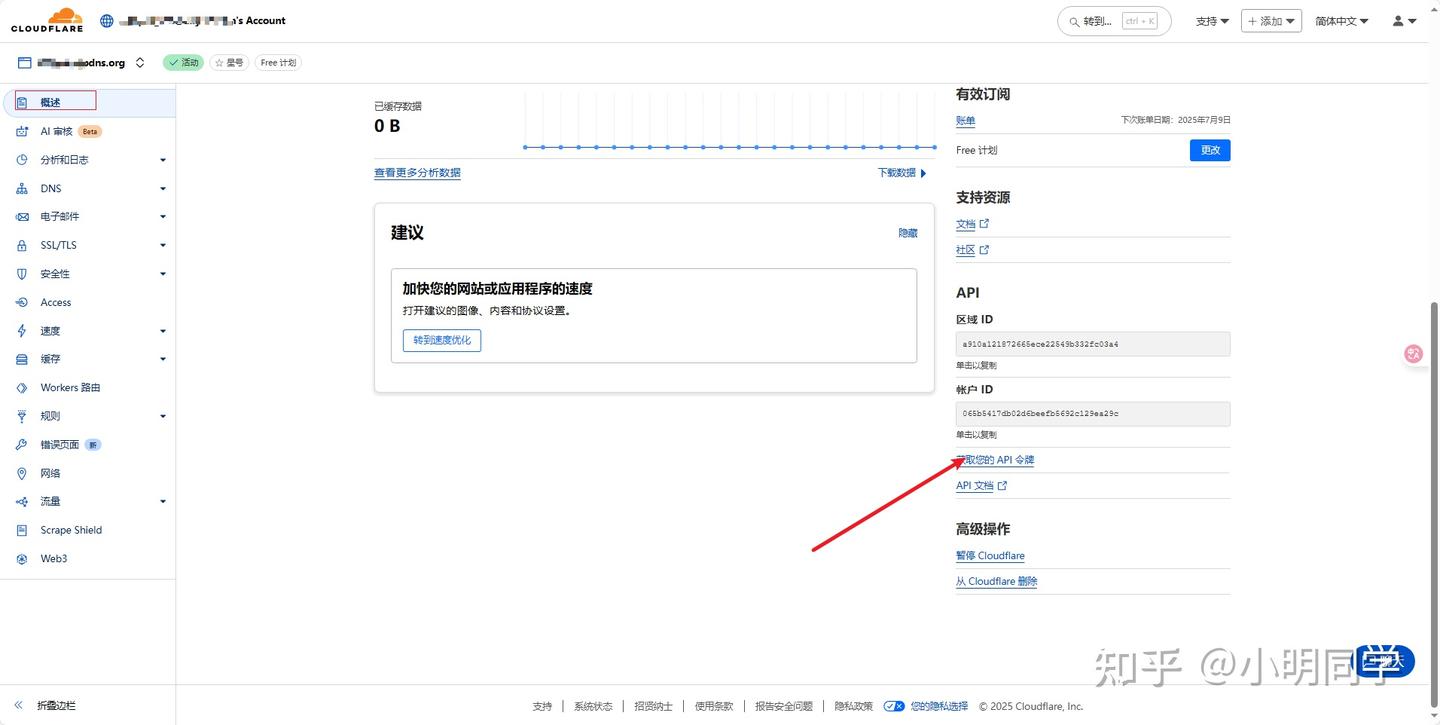Select the 概述 tab in sidebar
This screenshot has height=725, width=1440.
pos(51,101)
